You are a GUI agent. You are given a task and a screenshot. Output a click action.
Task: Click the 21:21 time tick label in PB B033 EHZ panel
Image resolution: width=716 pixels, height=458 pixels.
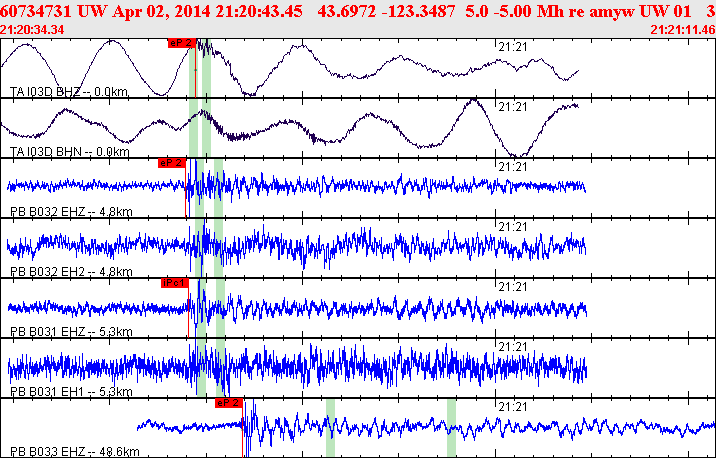tap(512, 406)
